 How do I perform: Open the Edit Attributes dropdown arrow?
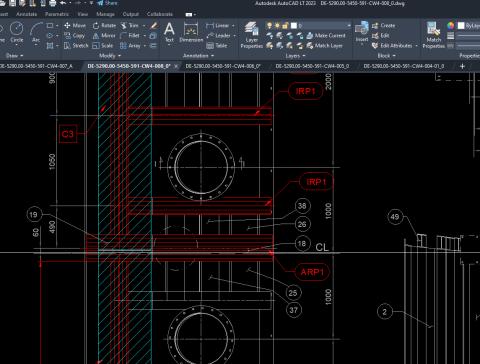click(x=417, y=45)
